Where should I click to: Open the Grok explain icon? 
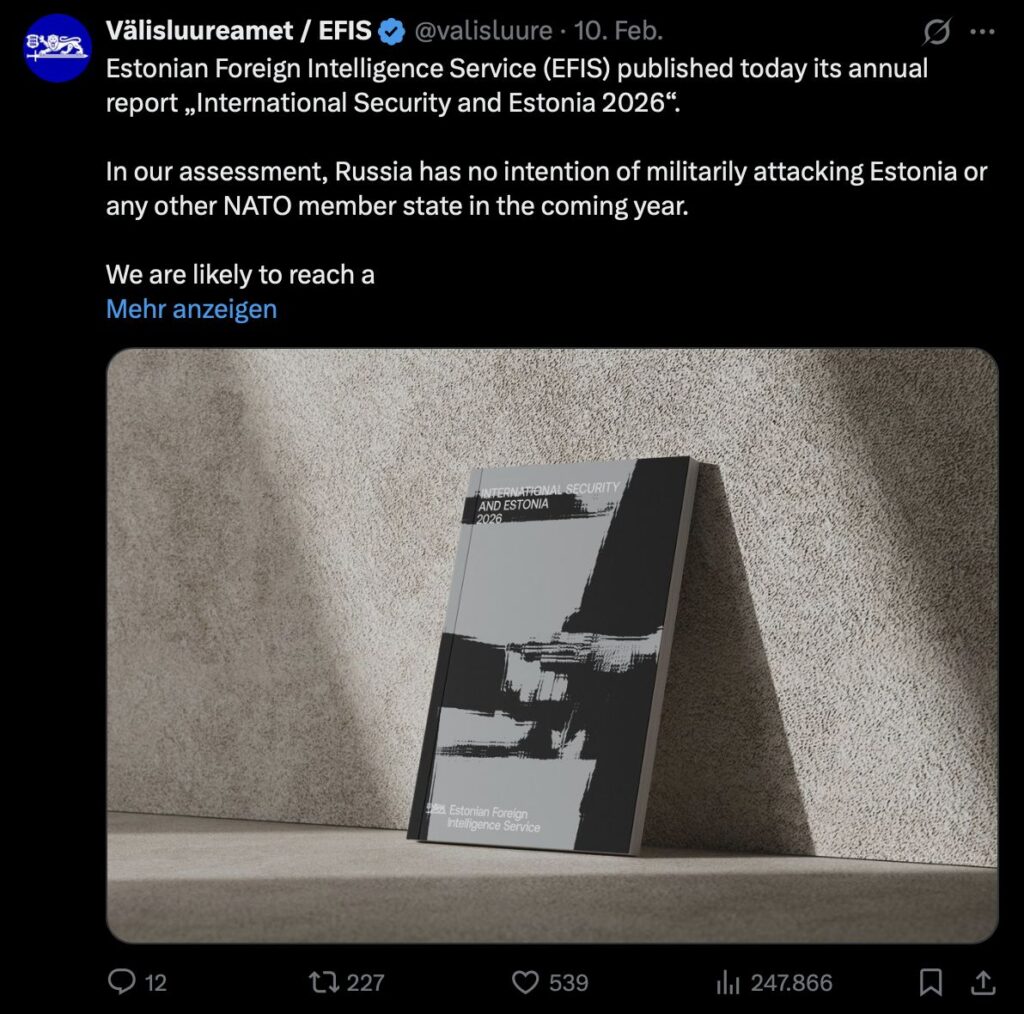pos(936,31)
